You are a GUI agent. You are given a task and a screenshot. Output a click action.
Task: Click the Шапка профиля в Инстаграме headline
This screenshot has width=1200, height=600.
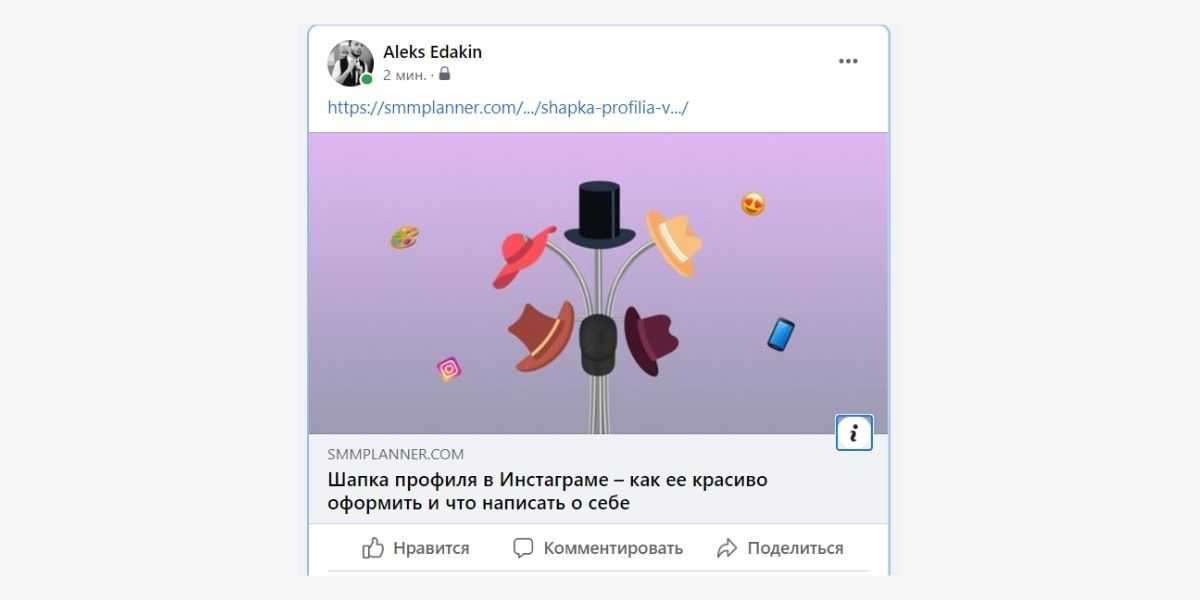click(548, 491)
